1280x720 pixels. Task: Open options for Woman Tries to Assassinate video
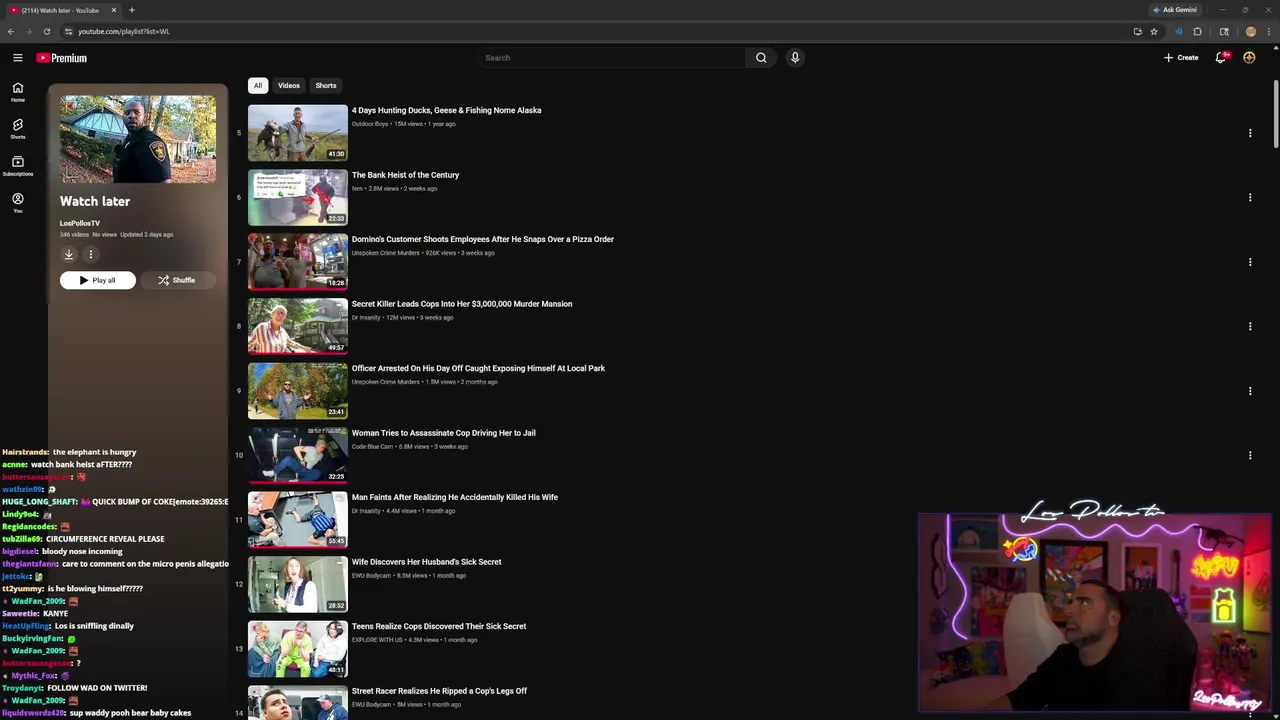click(x=1250, y=455)
